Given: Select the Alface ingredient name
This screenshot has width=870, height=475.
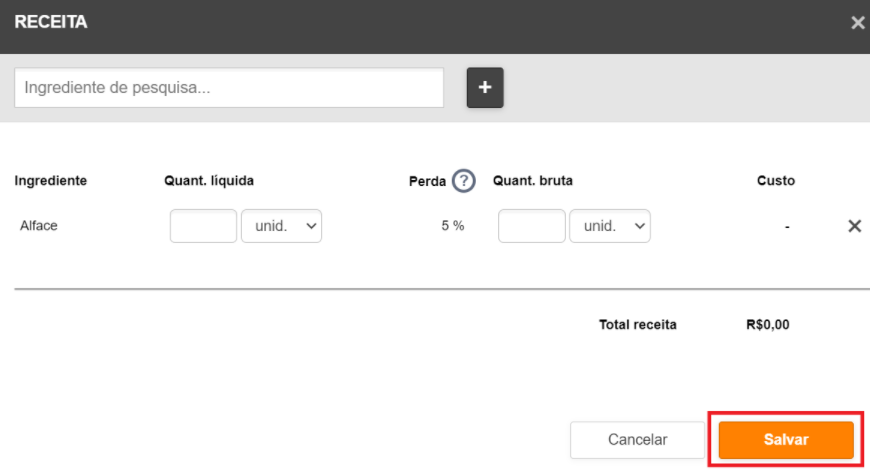Looking at the screenshot, I should [x=39, y=226].
